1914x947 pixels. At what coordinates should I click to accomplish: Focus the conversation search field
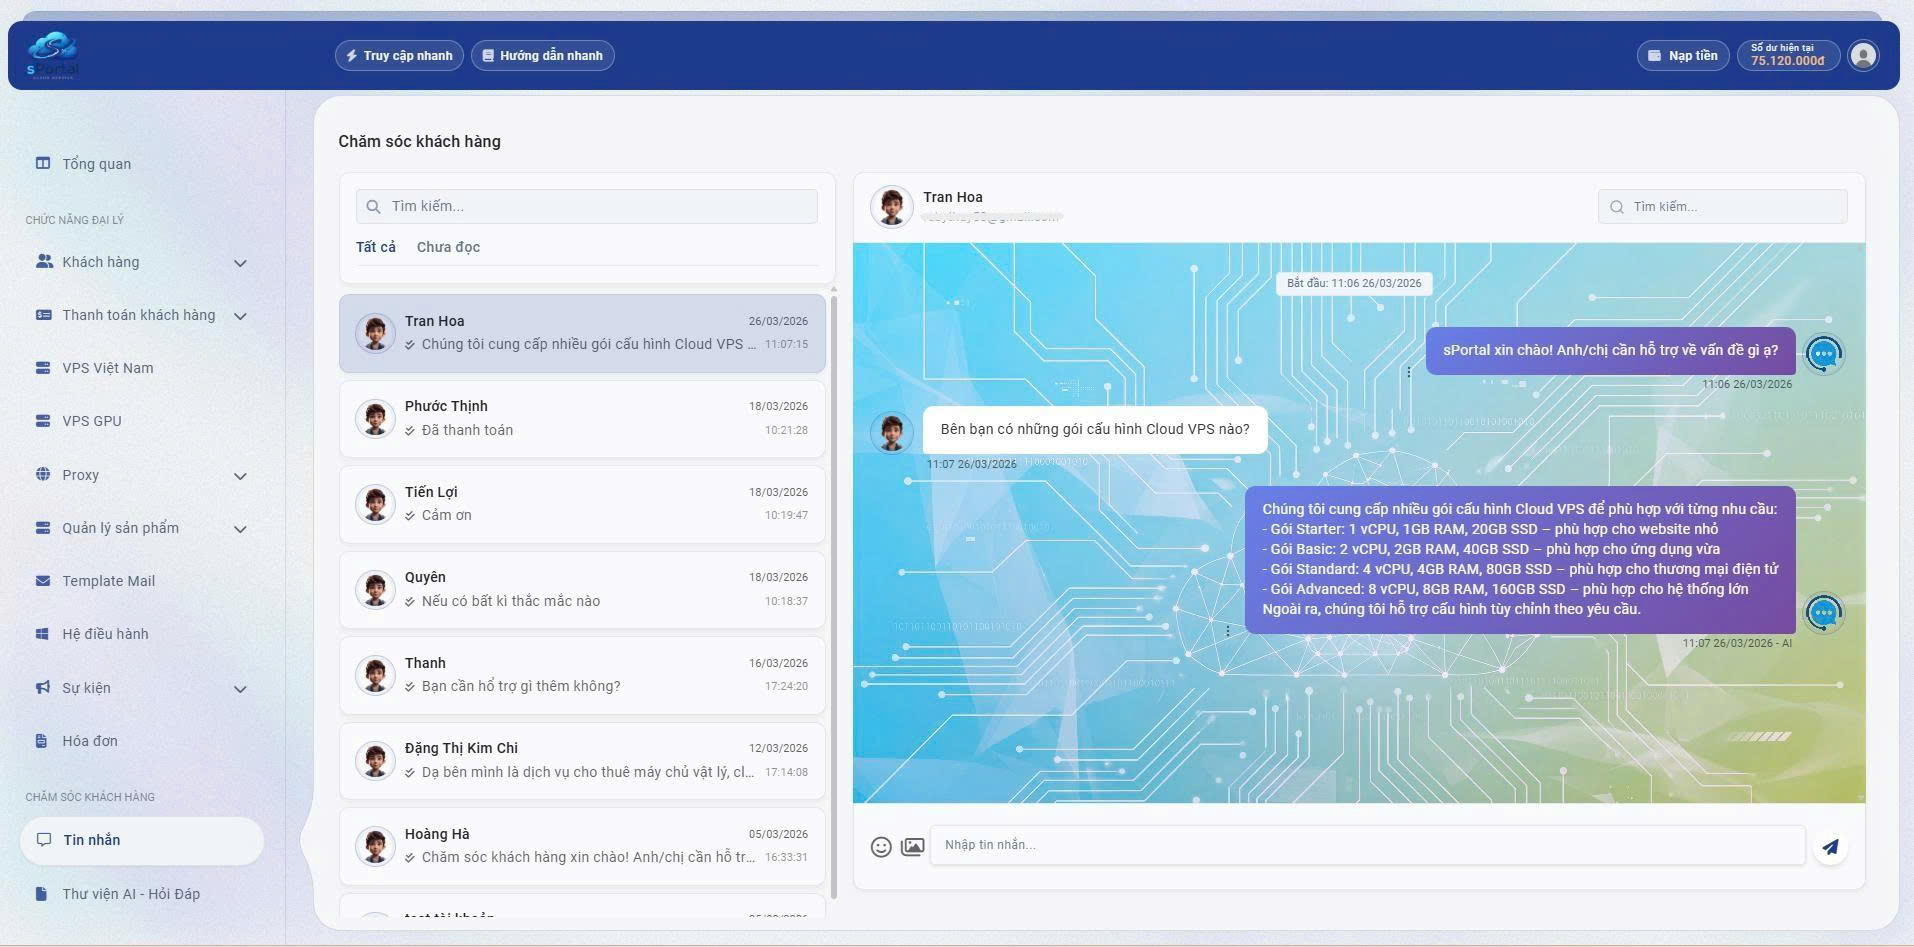[x=587, y=206]
